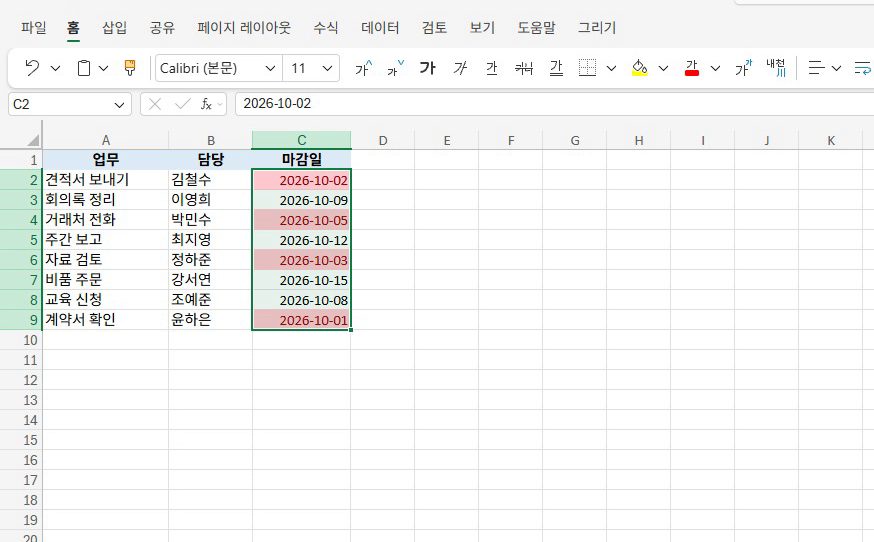874x542 pixels.
Task: Open the font size 11 dropdown
Action: [327, 69]
